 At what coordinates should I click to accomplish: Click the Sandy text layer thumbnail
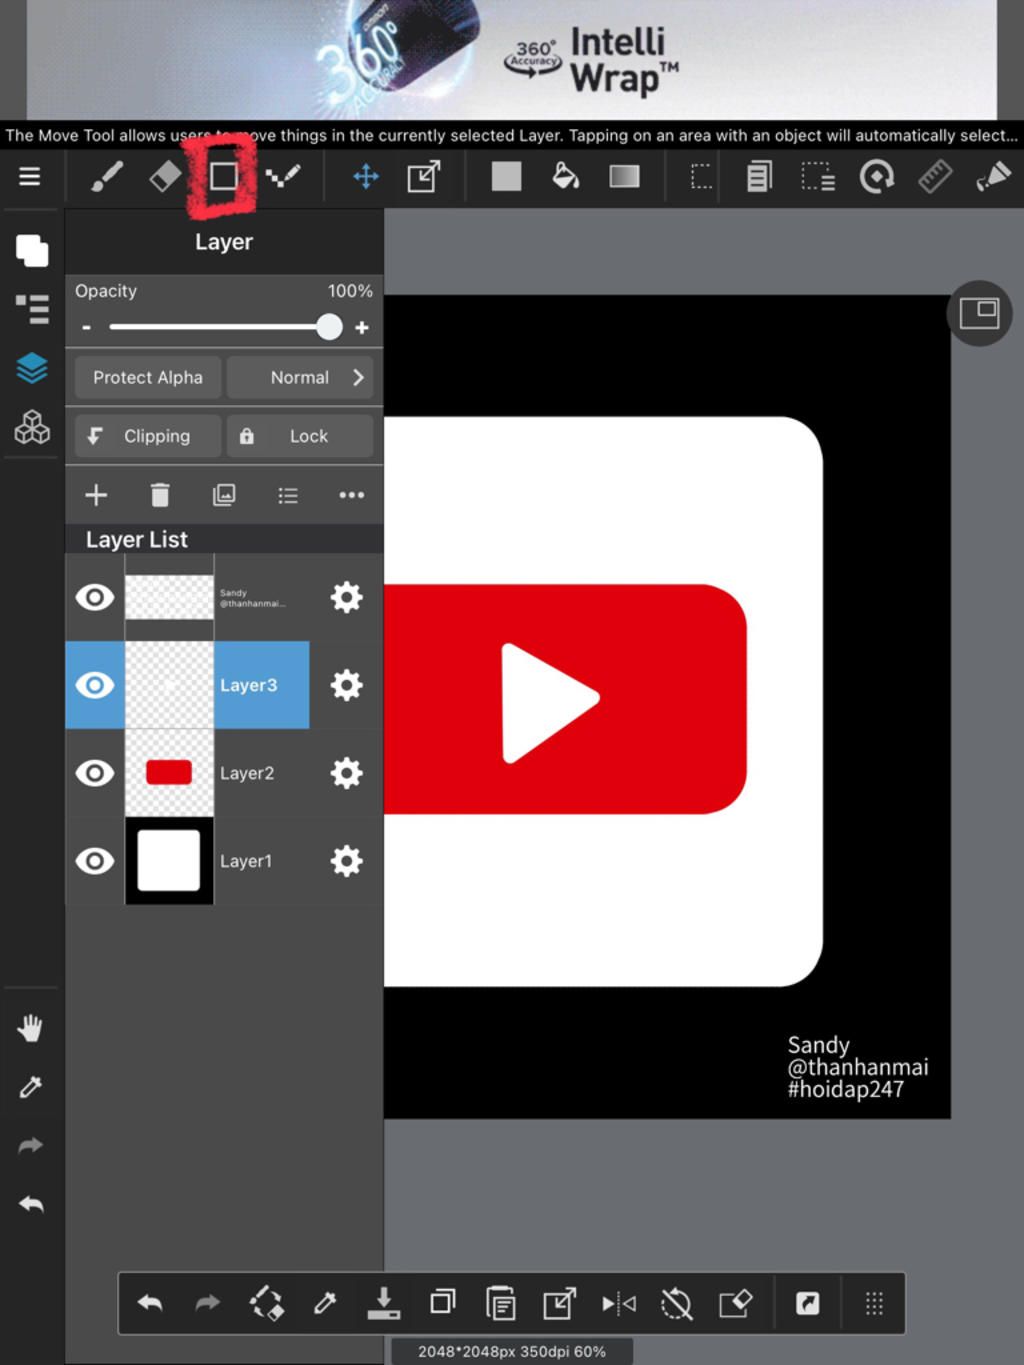point(169,598)
